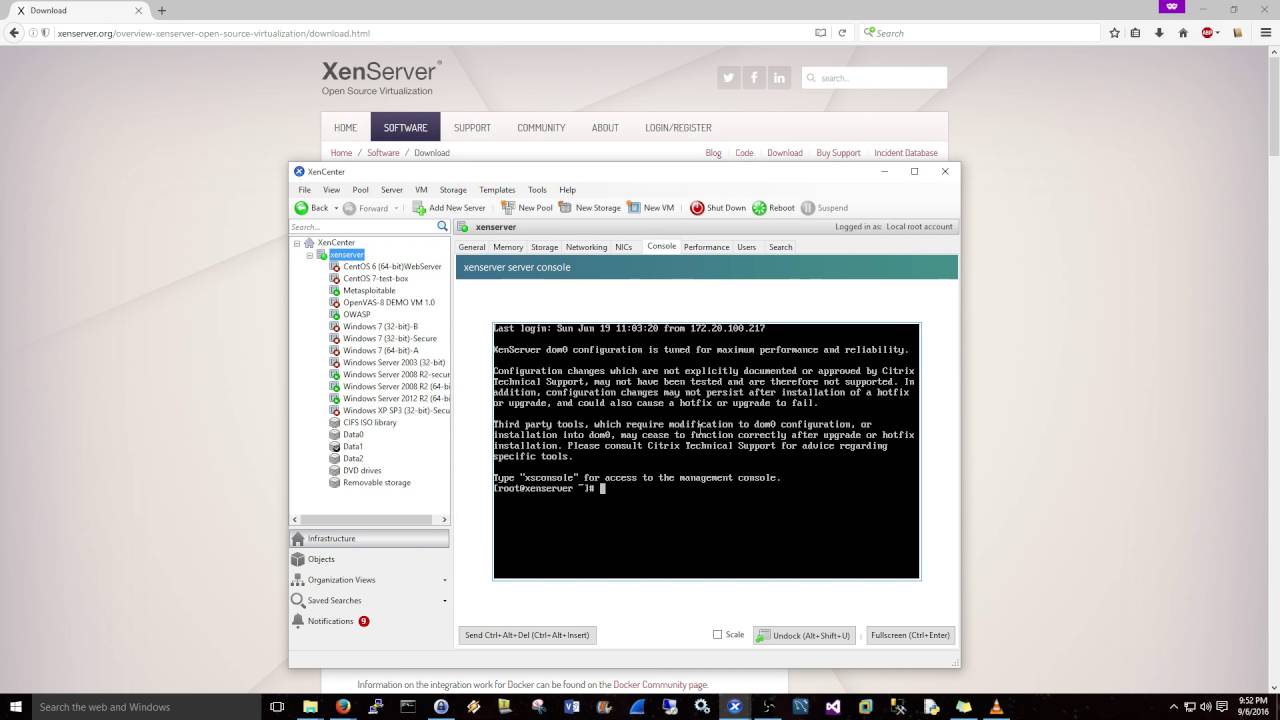Click the browser bookmark star icon
Viewport: 1280px width, 720px height.
[1115, 33]
